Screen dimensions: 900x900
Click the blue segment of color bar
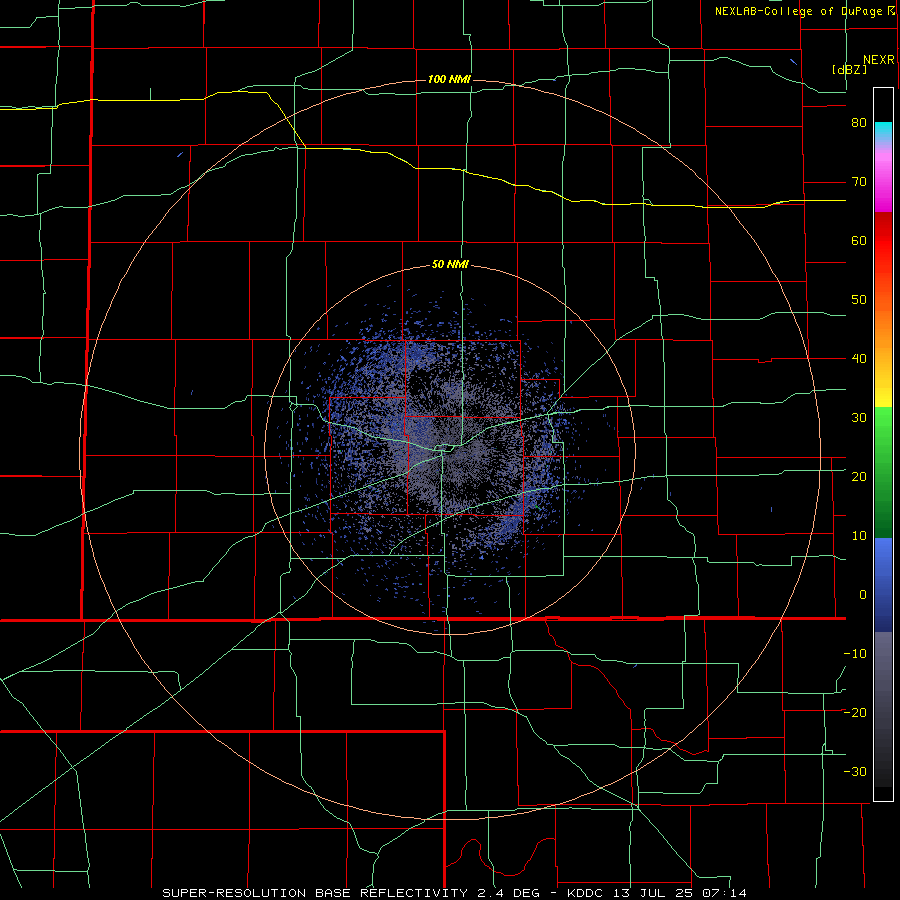coord(883,585)
